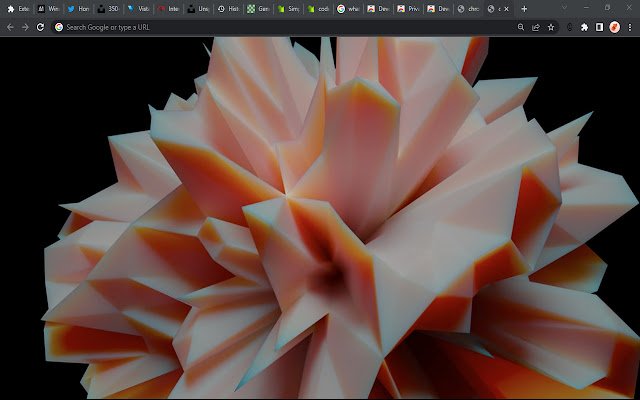Image resolution: width=640 pixels, height=400 pixels.
Task: Open the Chrome three-dot menu
Action: [630, 27]
